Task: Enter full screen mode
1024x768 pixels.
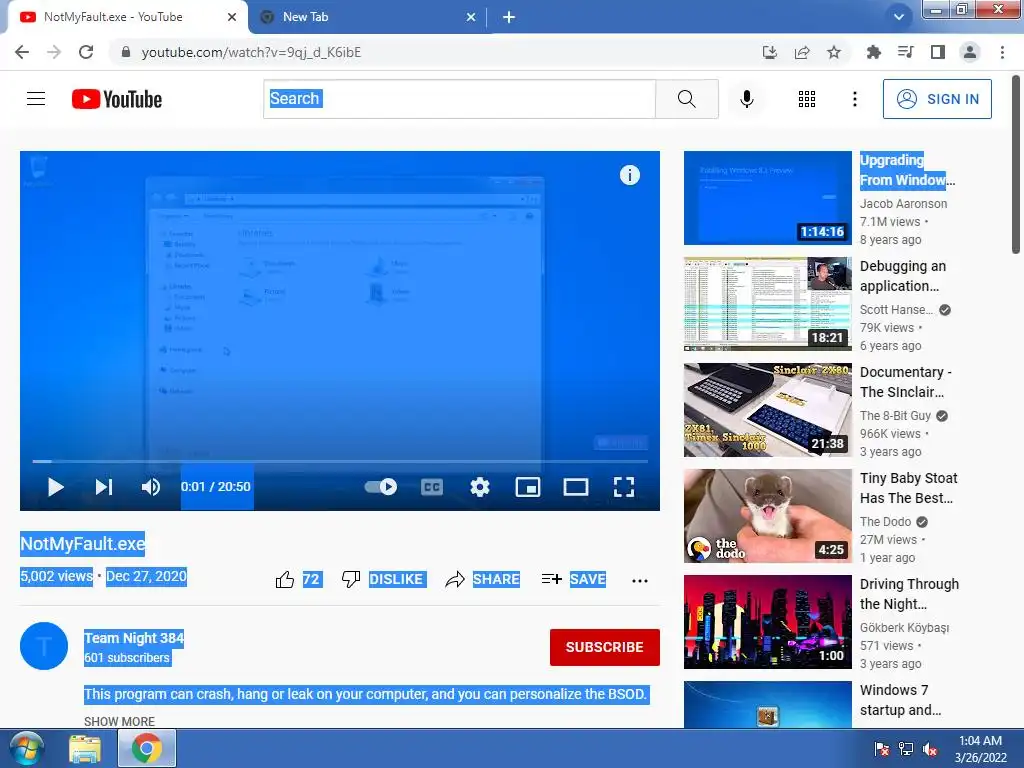Action: pos(624,487)
